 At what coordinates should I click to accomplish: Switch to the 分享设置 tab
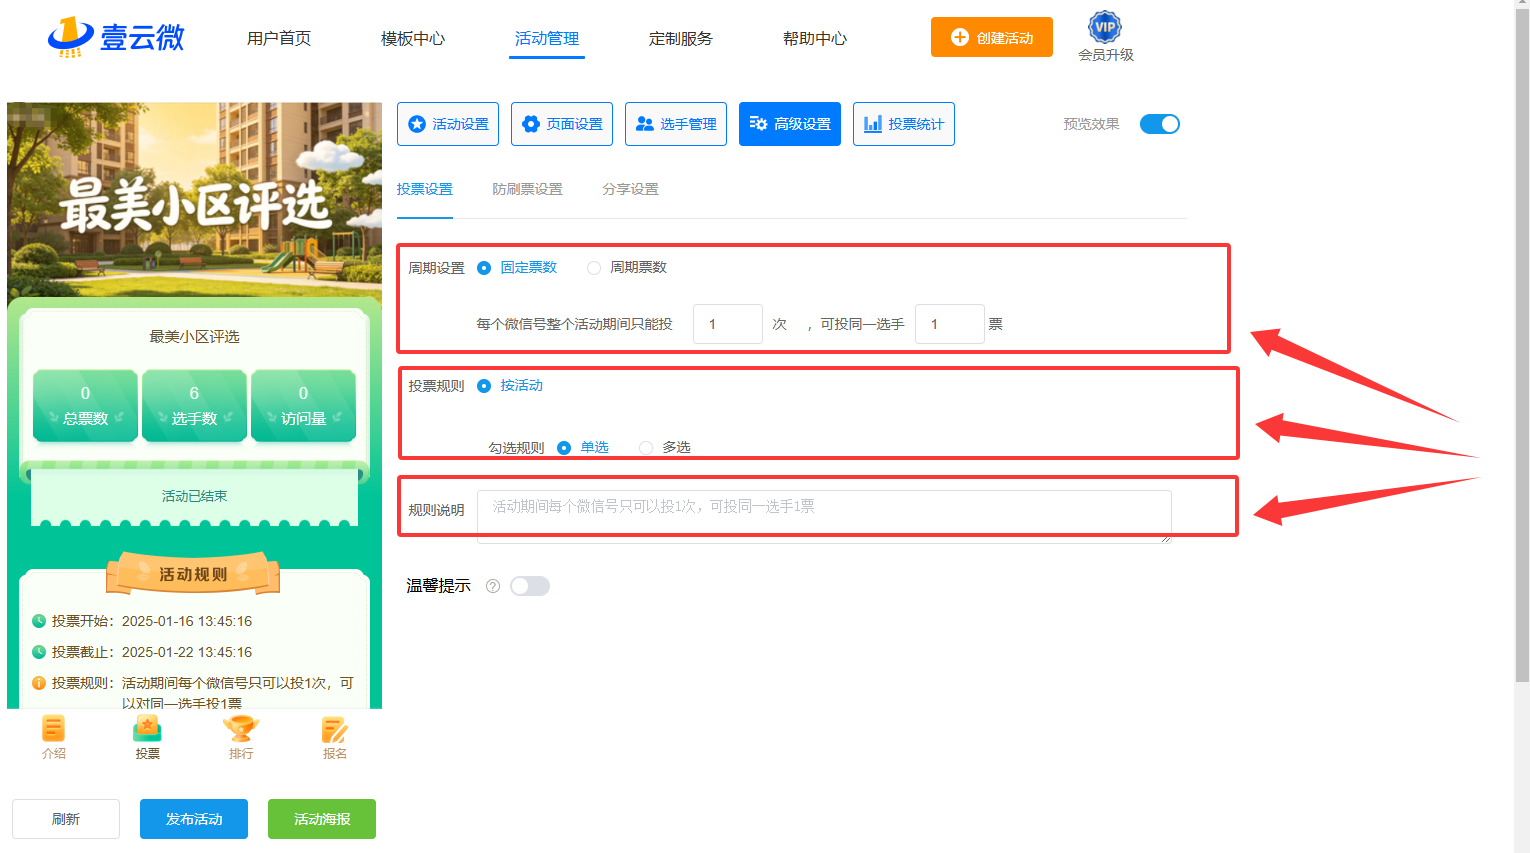click(x=630, y=189)
